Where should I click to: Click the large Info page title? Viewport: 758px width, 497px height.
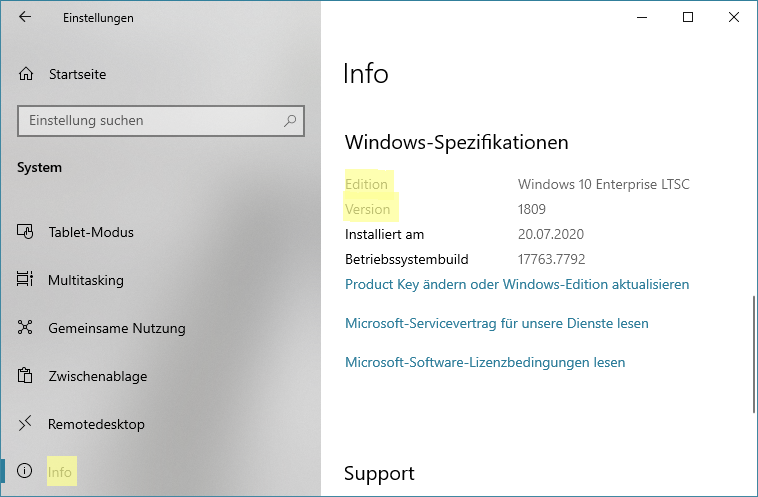click(x=365, y=74)
